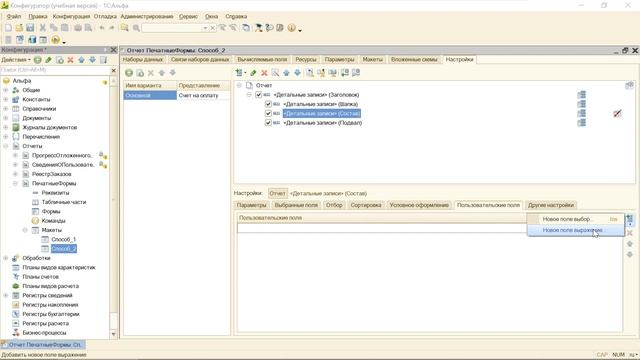Click the New document icon in main toolbar
Viewport: 640px width, 360px height.
point(8,28)
